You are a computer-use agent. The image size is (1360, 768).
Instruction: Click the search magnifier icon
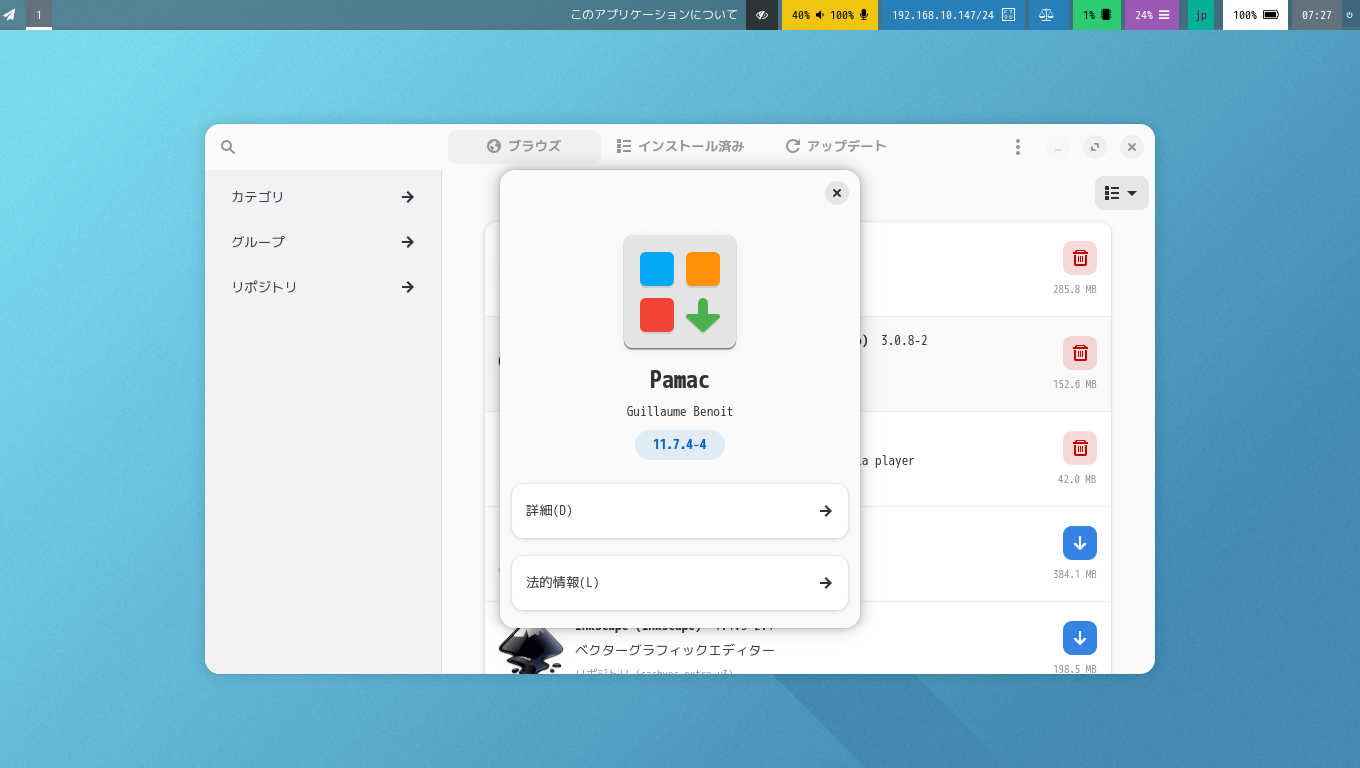tap(228, 147)
